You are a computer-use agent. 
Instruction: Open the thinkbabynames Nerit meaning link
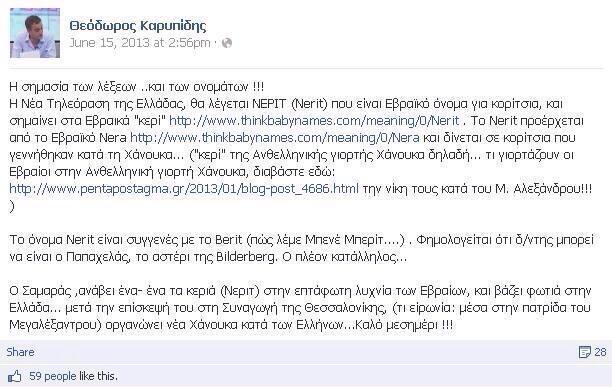point(314,121)
